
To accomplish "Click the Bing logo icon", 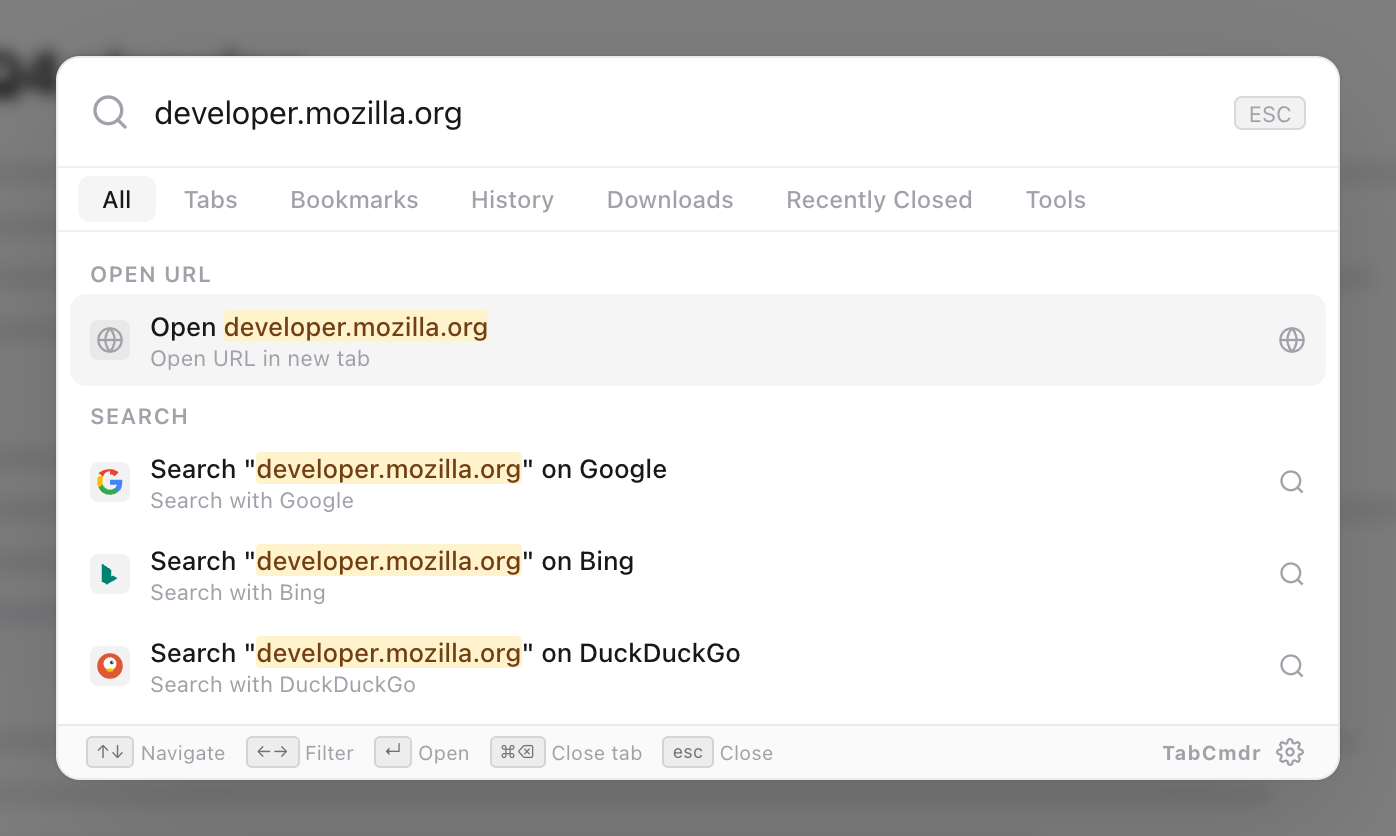I will pos(110,574).
